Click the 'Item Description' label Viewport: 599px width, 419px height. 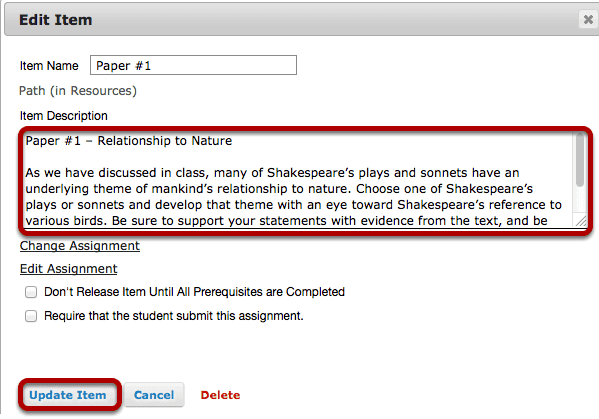64,116
